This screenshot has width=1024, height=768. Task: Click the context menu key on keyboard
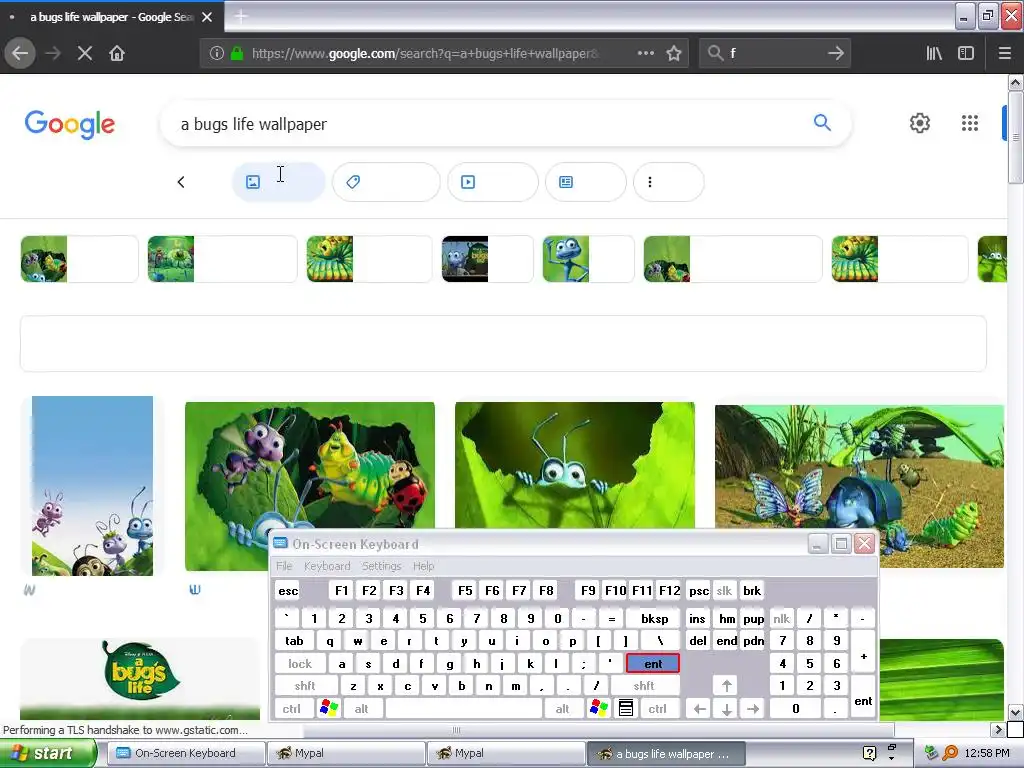click(x=626, y=709)
